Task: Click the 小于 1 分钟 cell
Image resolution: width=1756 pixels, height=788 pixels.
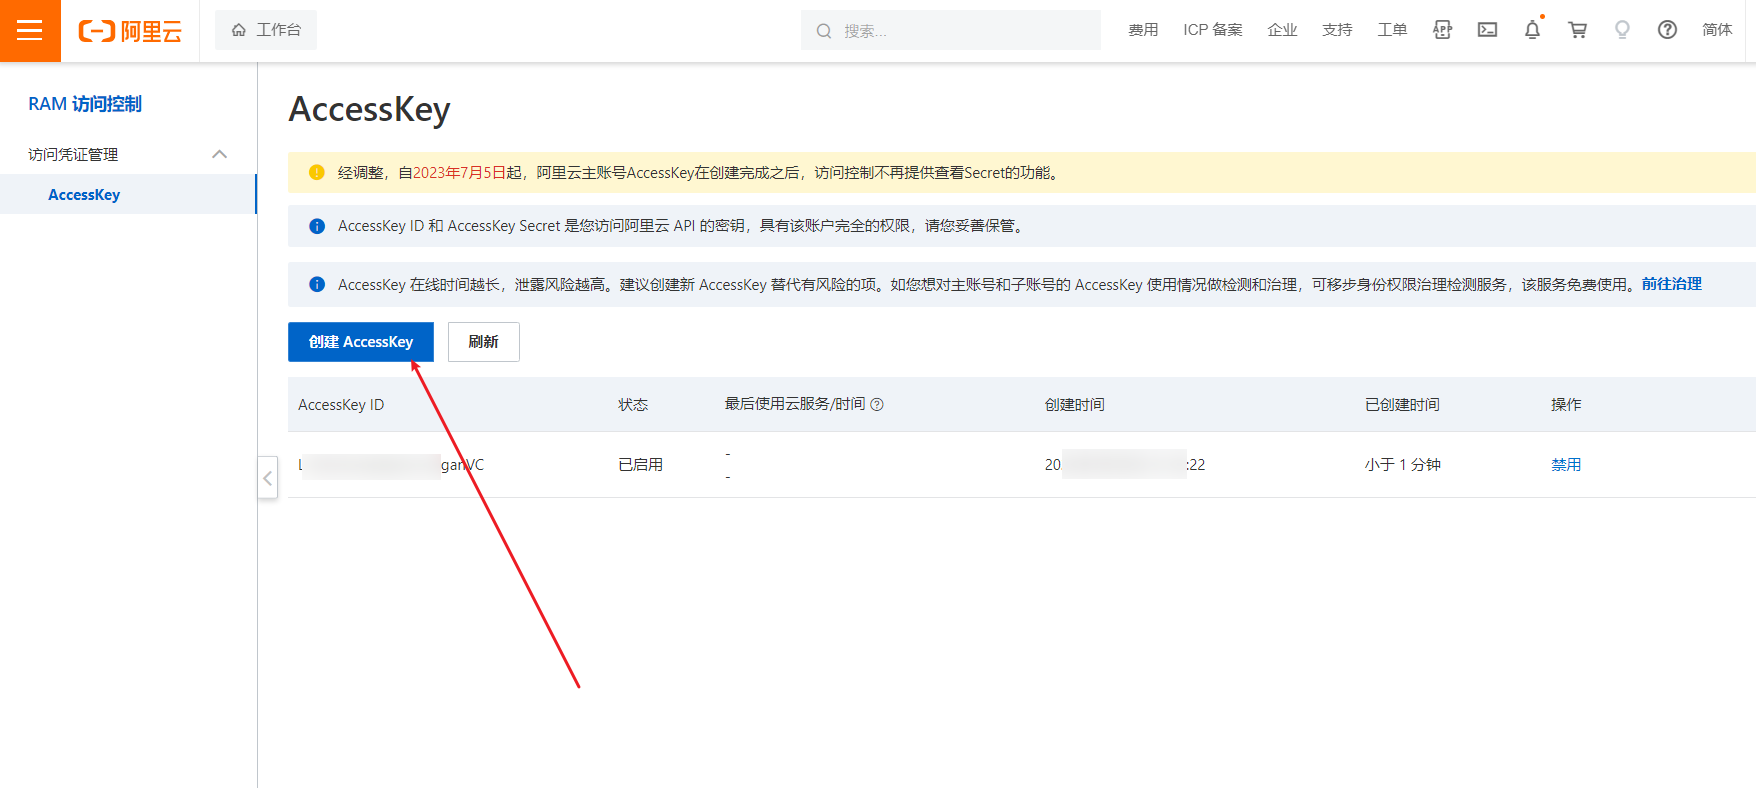Action: pos(1403,465)
